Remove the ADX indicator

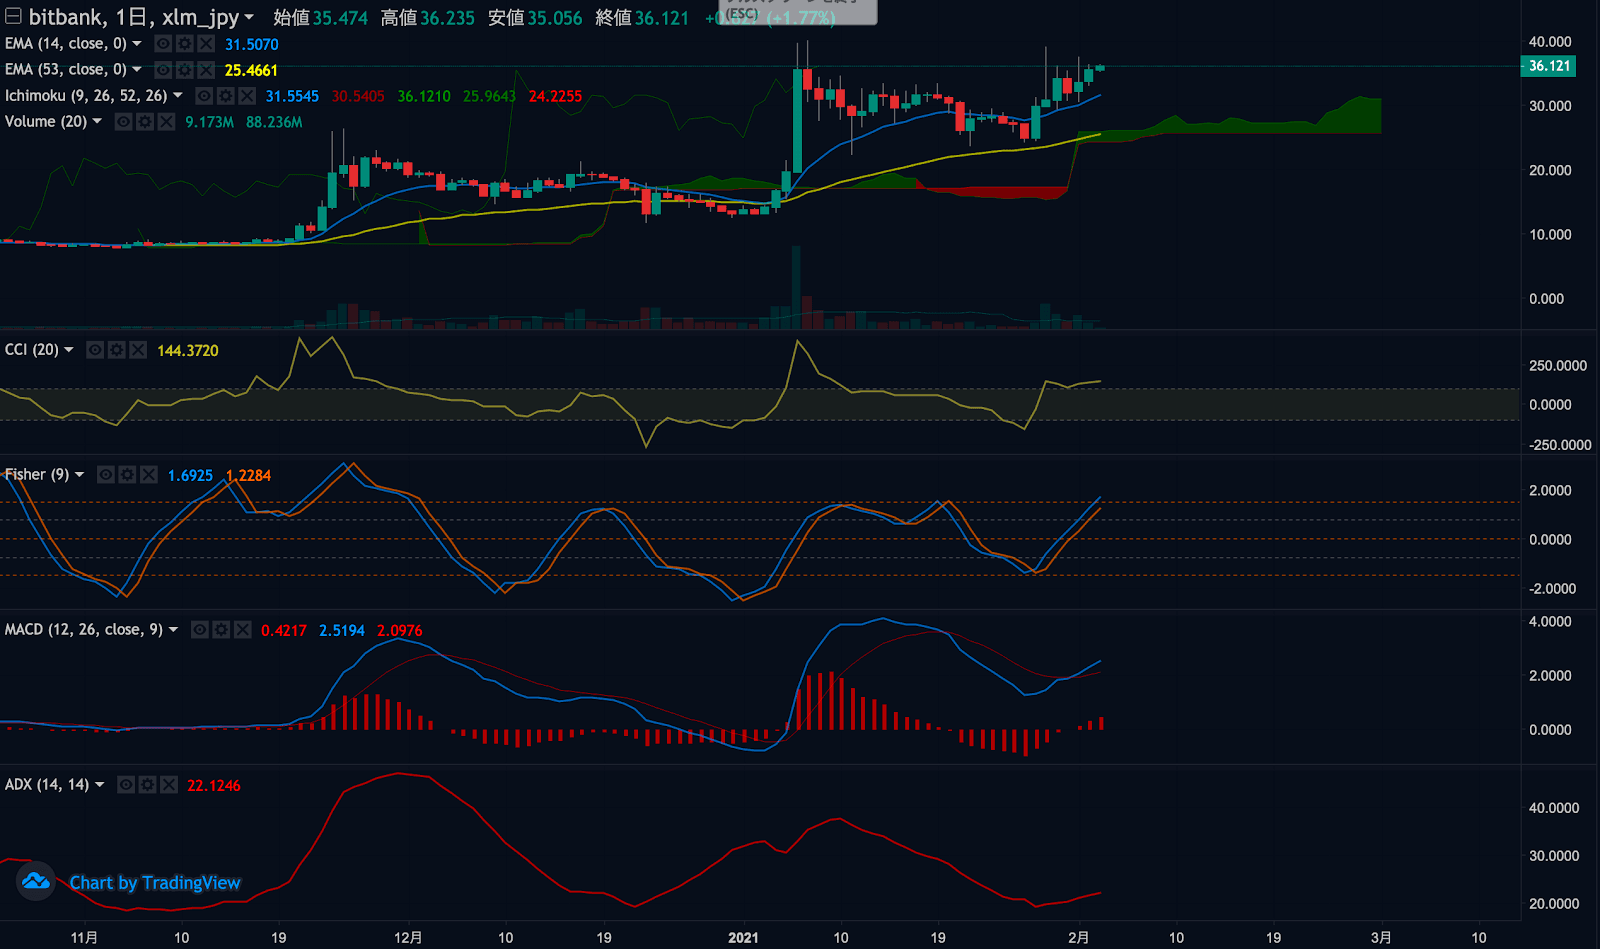point(169,785)
